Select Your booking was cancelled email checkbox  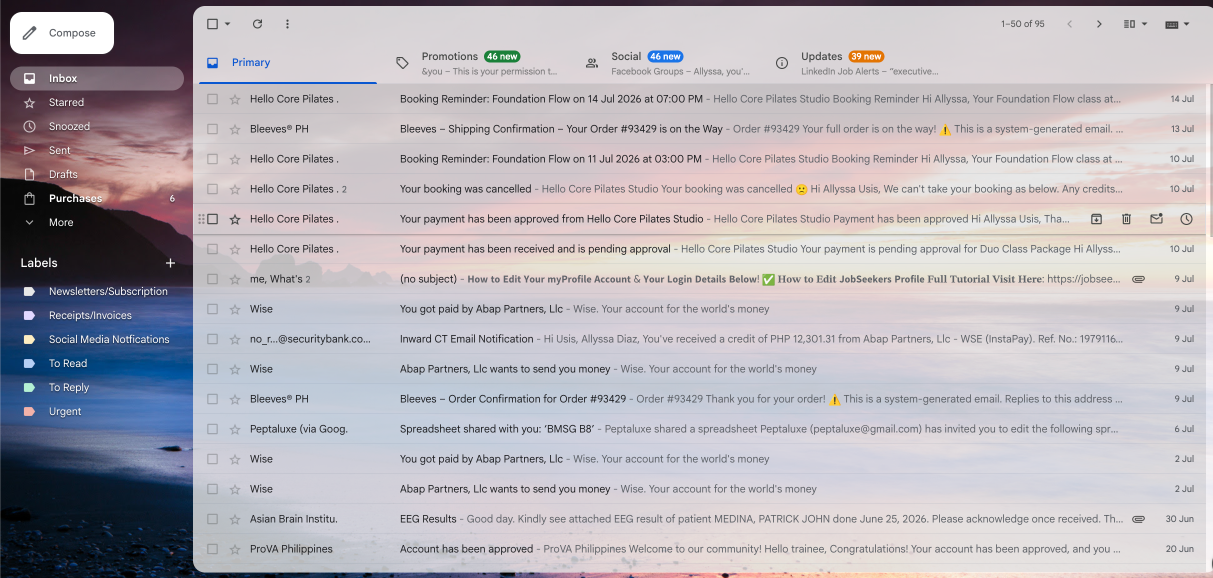point(212,189)
